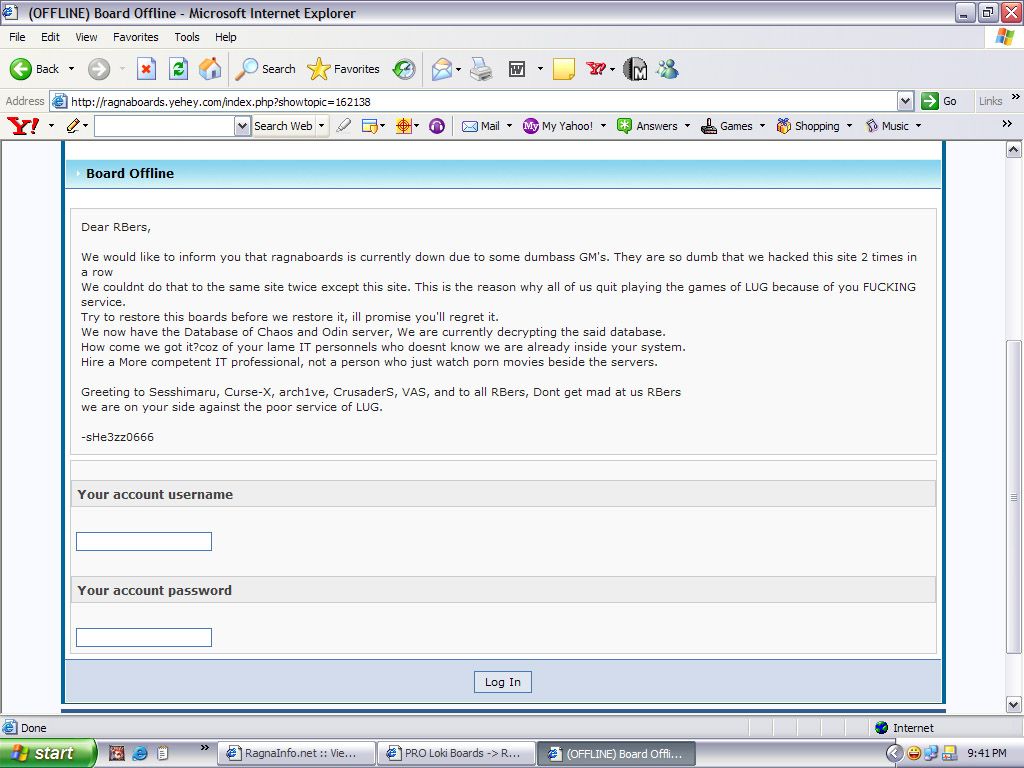Click the Links toolbar label

tap(990, 101)
